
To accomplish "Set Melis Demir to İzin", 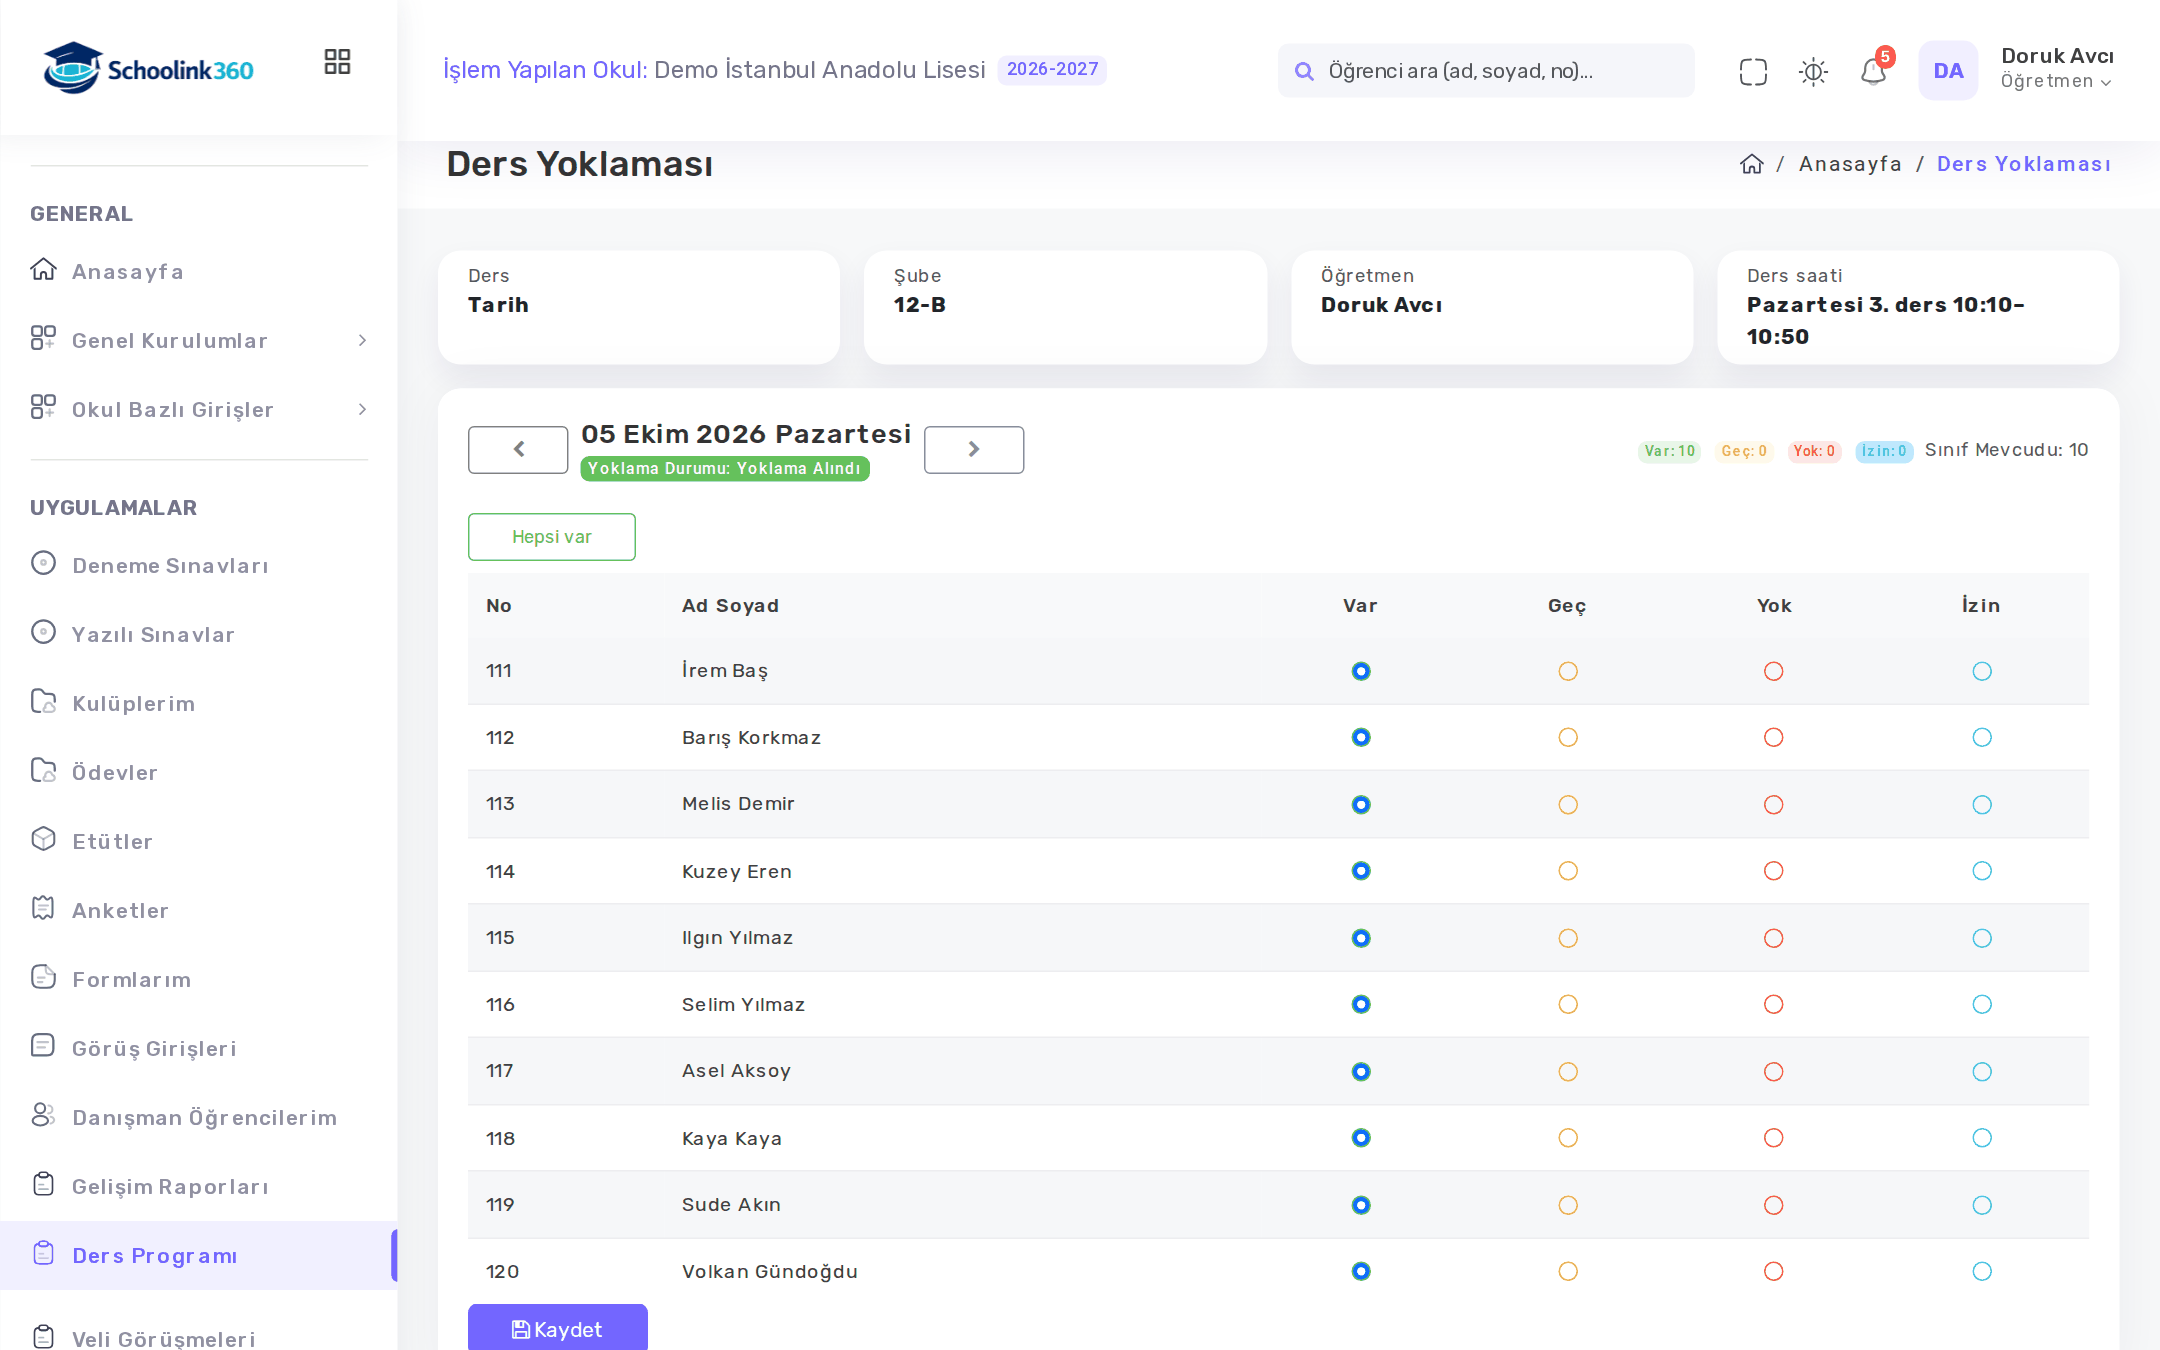I will coord(1982,804).
